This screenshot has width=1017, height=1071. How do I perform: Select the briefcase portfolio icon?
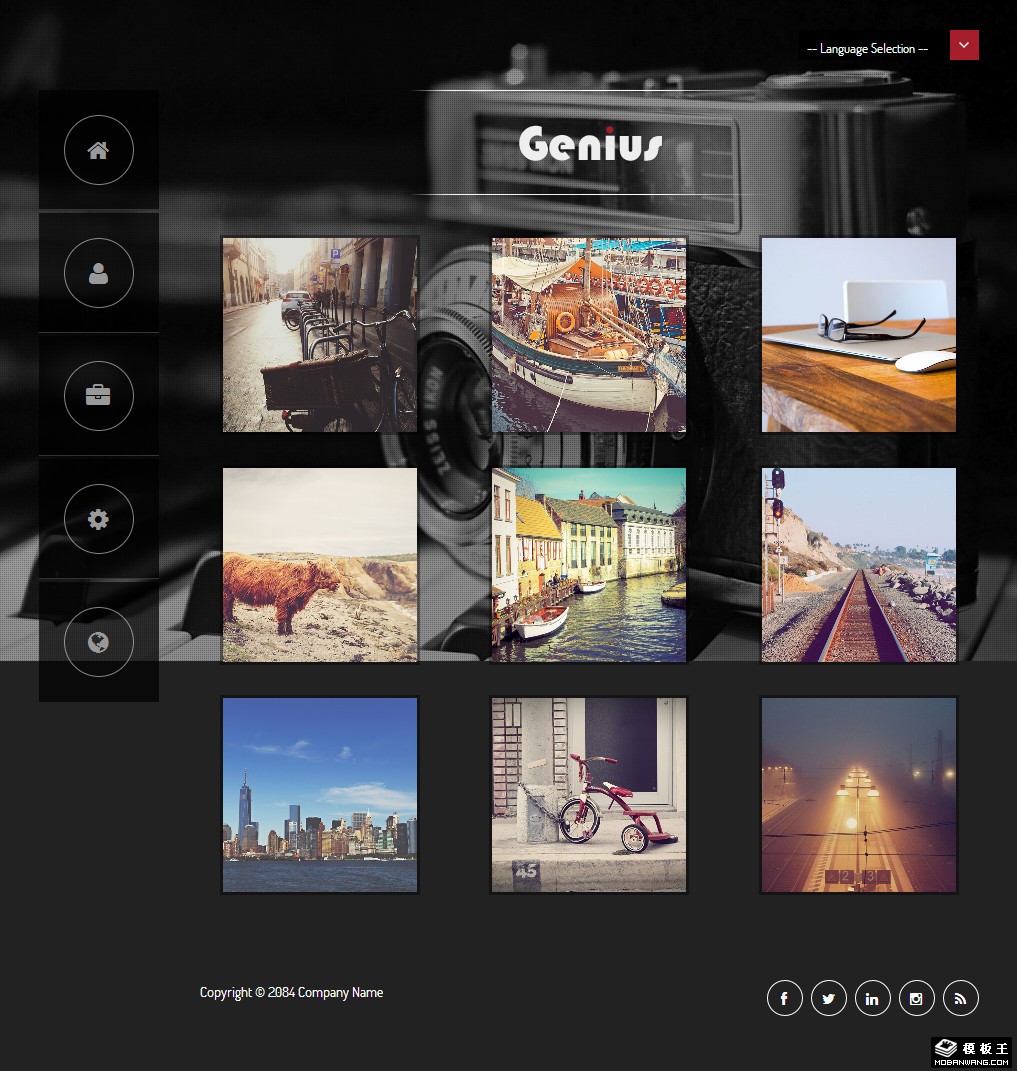click(98, 396)
